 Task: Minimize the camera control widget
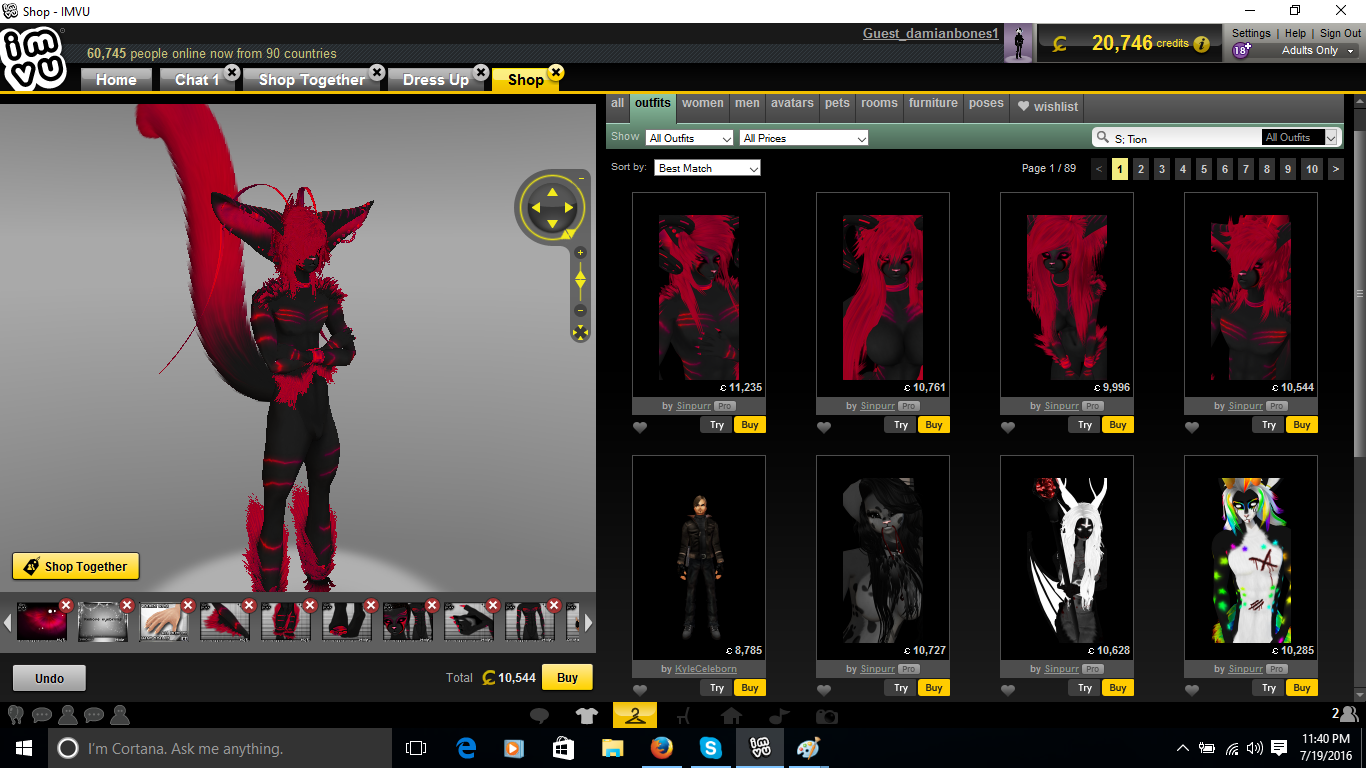[581, 178]
